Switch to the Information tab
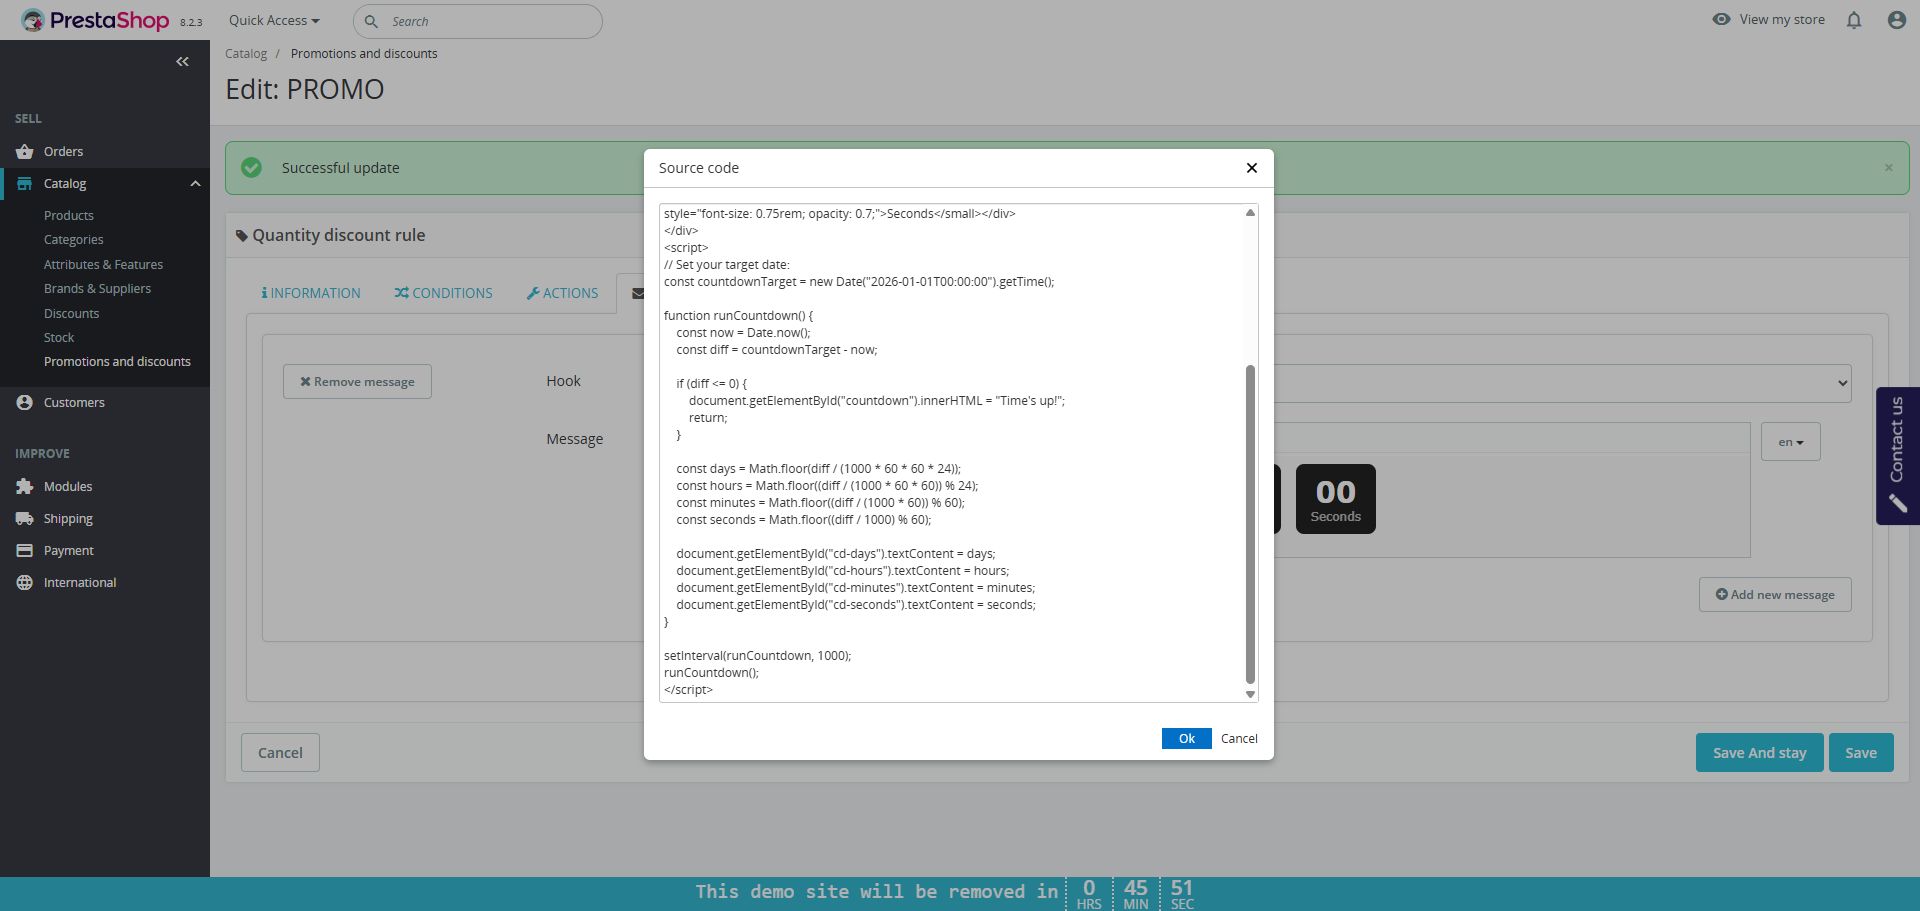Viewport: 1920px width, 911px height. tap(311, 293)
